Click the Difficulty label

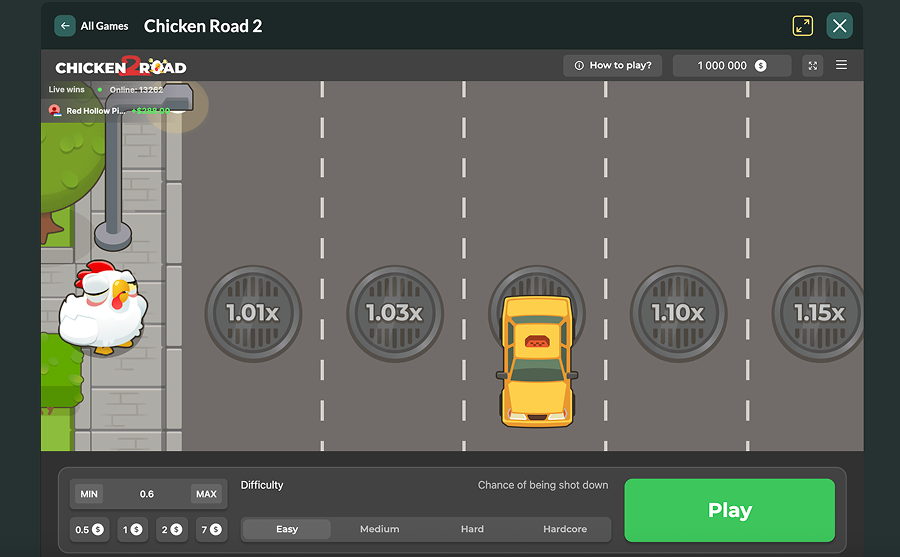262,485
